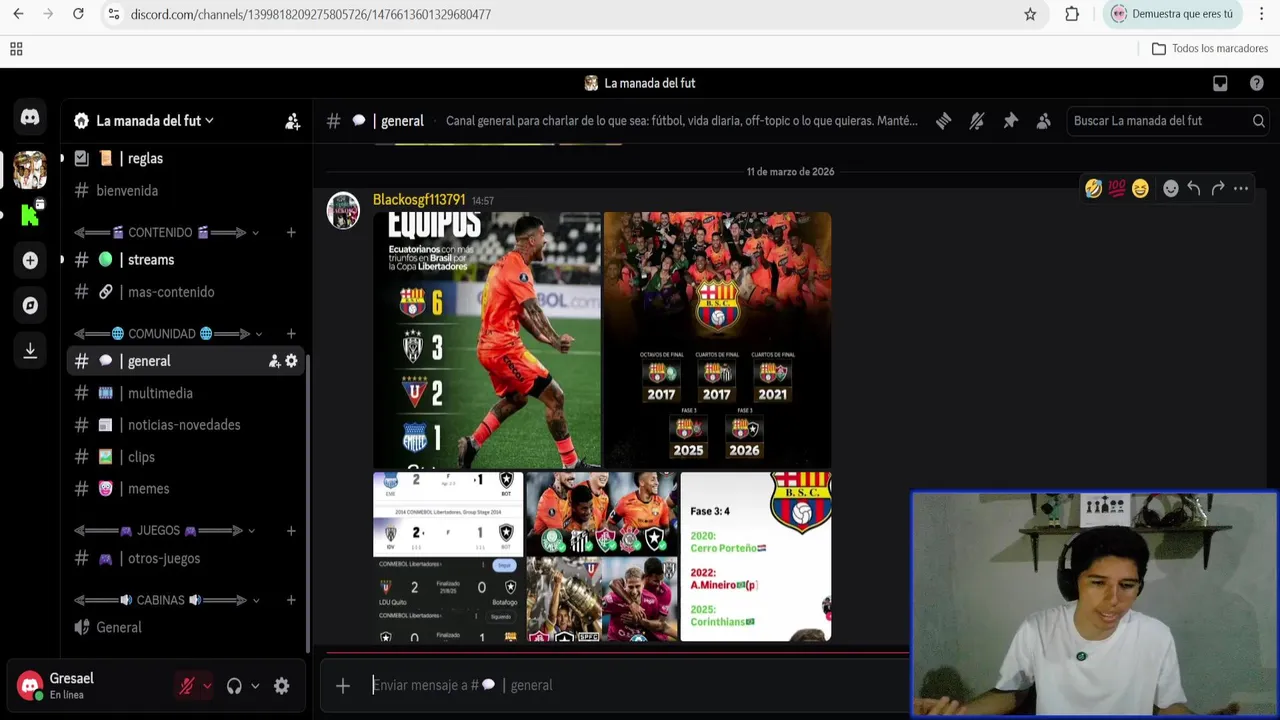Create invite for general channel
This screenshot has height=720, width=1280.
point(274,361)
